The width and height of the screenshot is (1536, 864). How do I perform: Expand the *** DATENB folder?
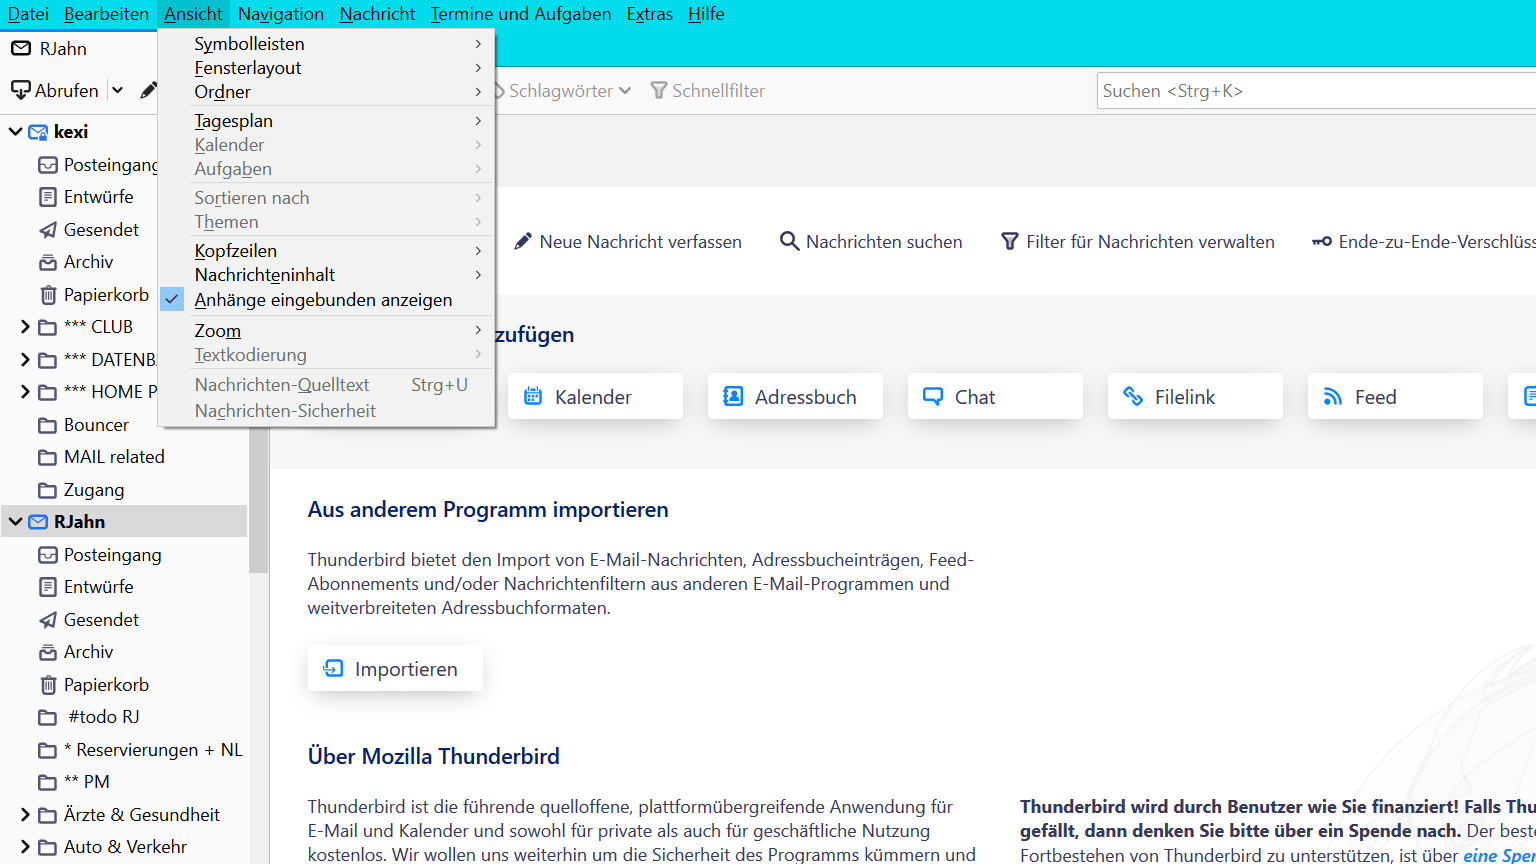click(26, 360)
